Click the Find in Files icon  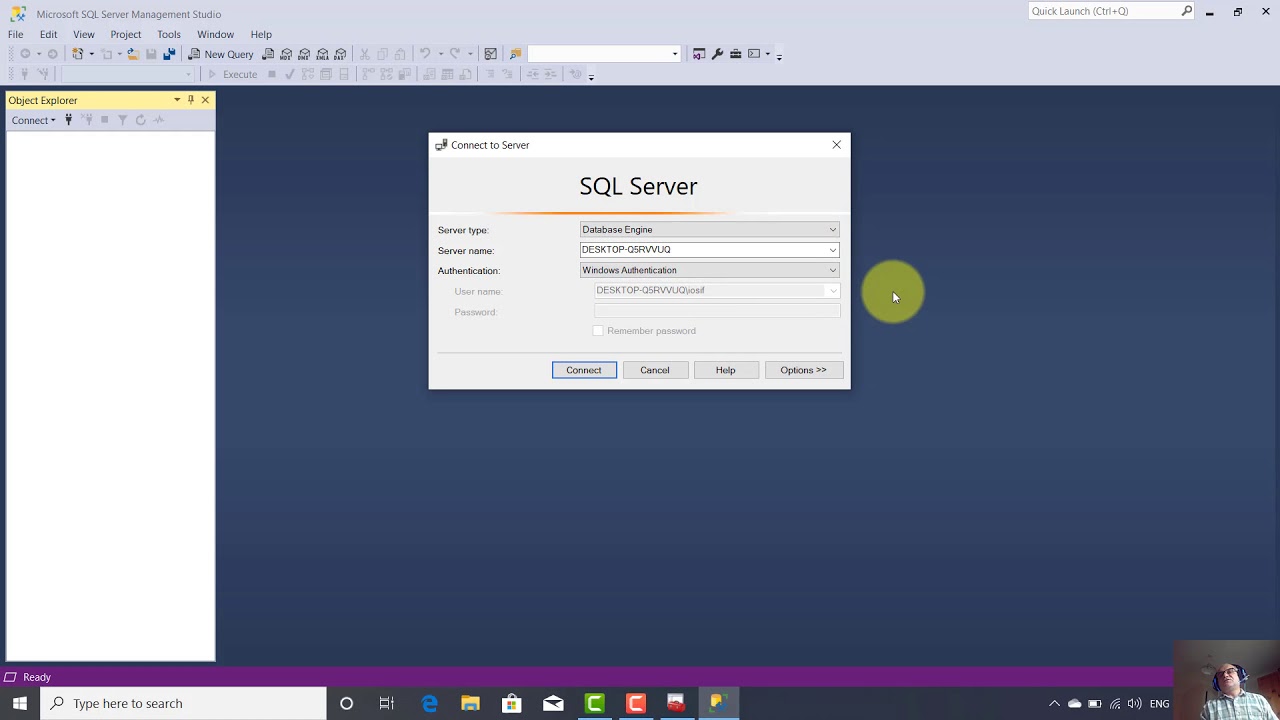tap(515, 54)
